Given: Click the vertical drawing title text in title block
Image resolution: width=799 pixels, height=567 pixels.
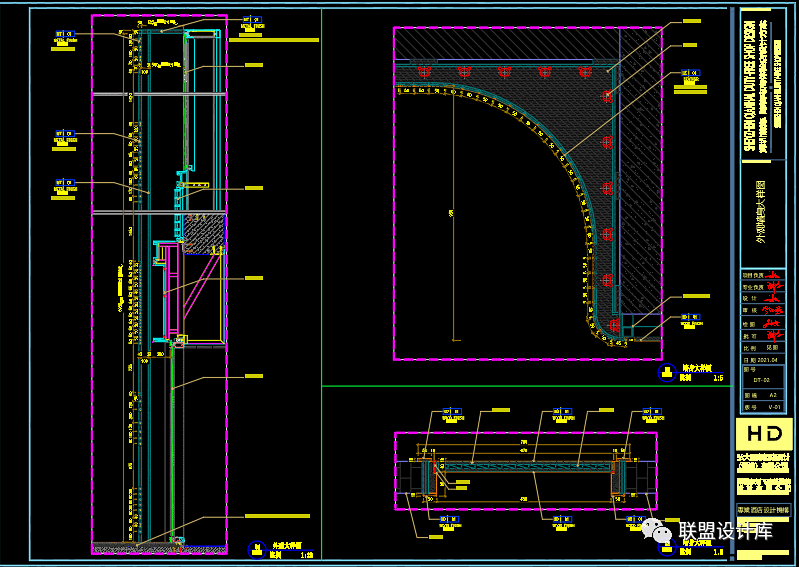Looking at the screenshot, I should click(x=762, y=212).
